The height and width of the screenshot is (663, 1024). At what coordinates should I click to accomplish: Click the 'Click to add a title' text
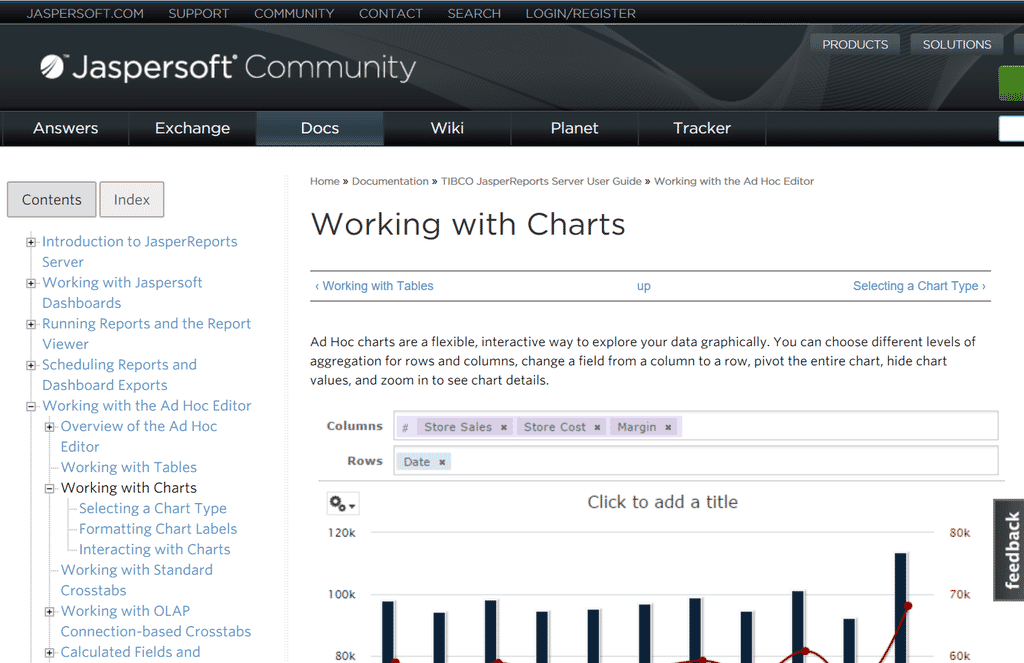(662, 502)
